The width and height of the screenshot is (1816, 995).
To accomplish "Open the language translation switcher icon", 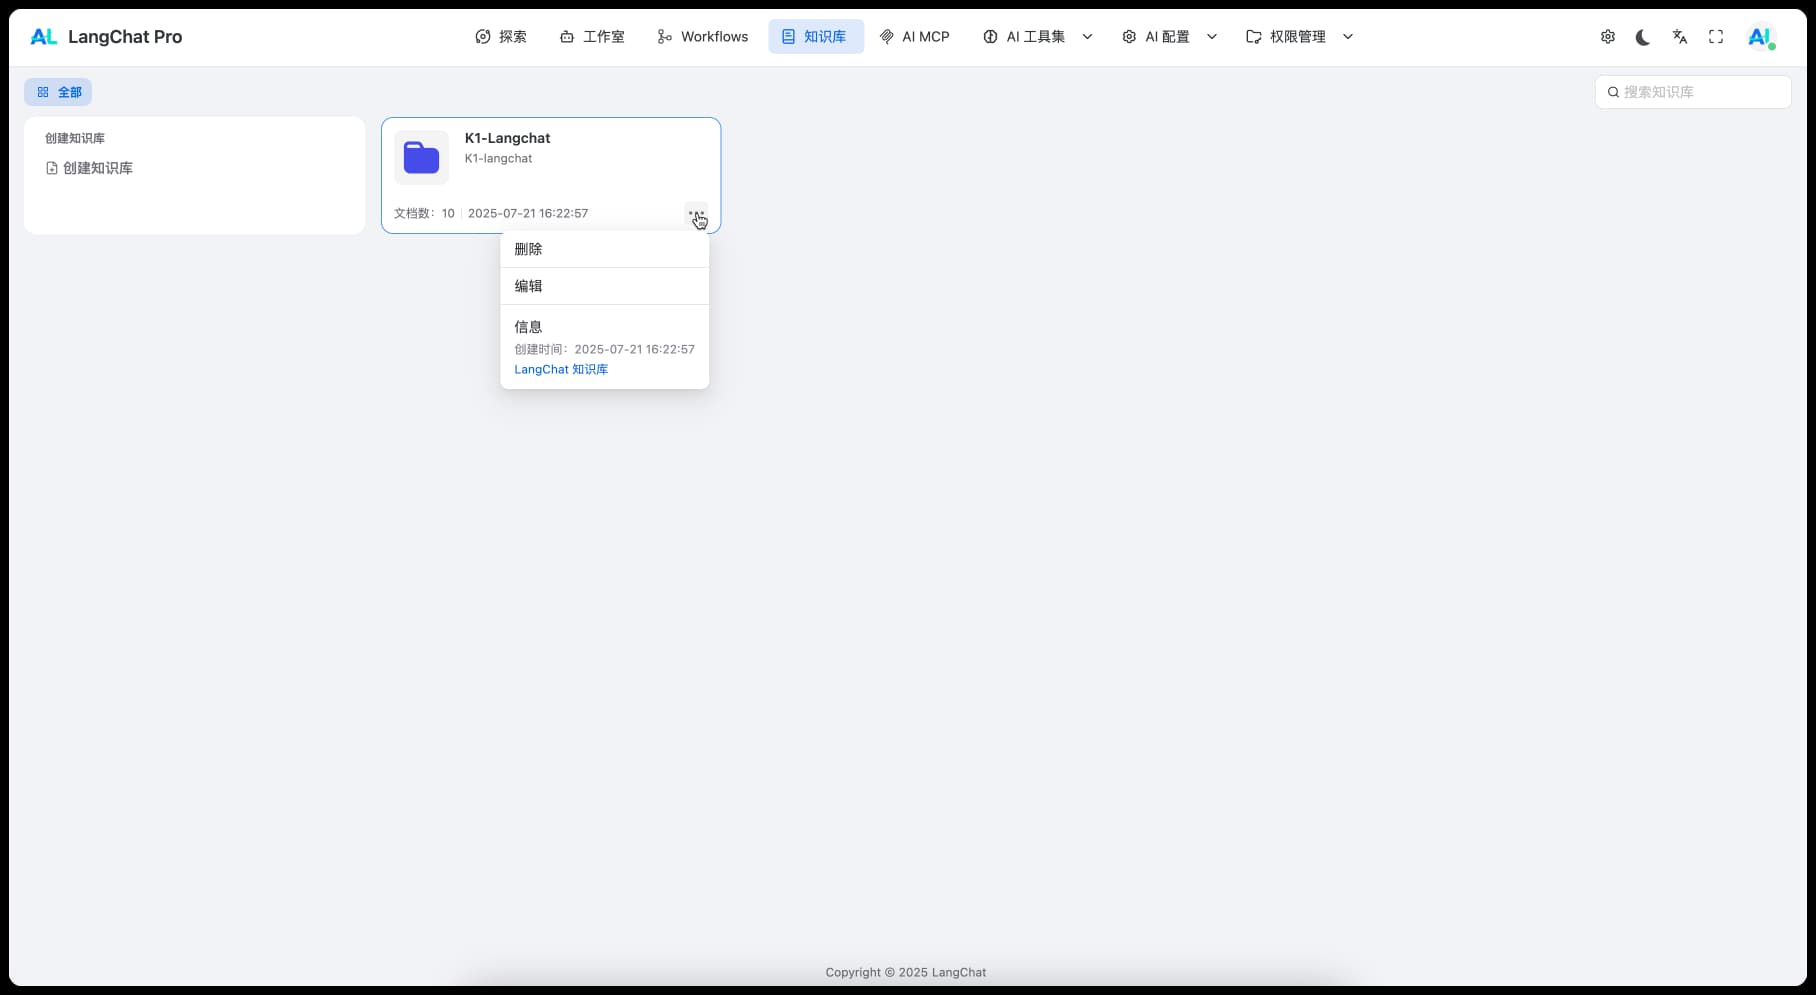I will point(1679,37).
